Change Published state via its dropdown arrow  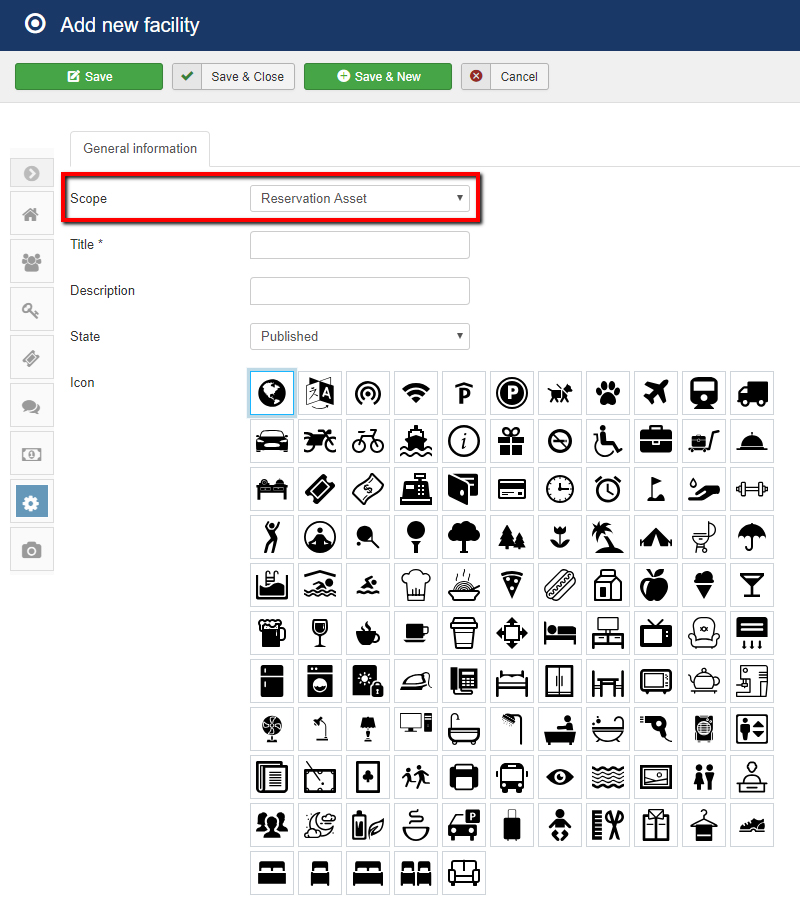coord(458,336)
